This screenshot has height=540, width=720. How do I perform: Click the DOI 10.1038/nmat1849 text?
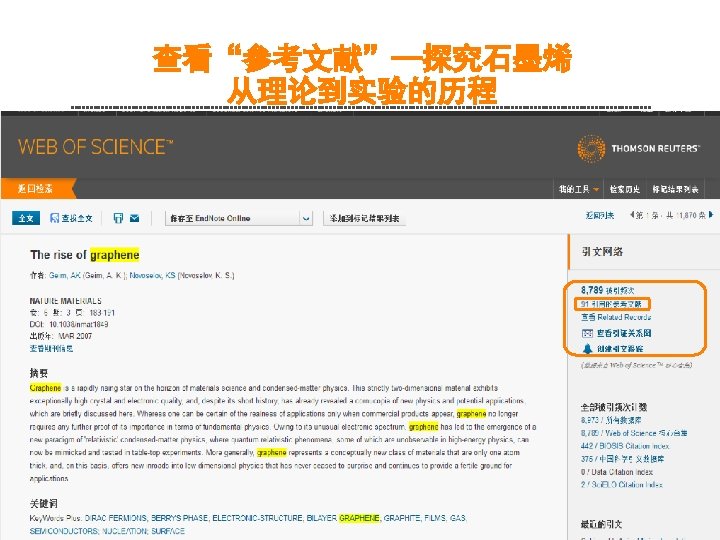point(69,325)
